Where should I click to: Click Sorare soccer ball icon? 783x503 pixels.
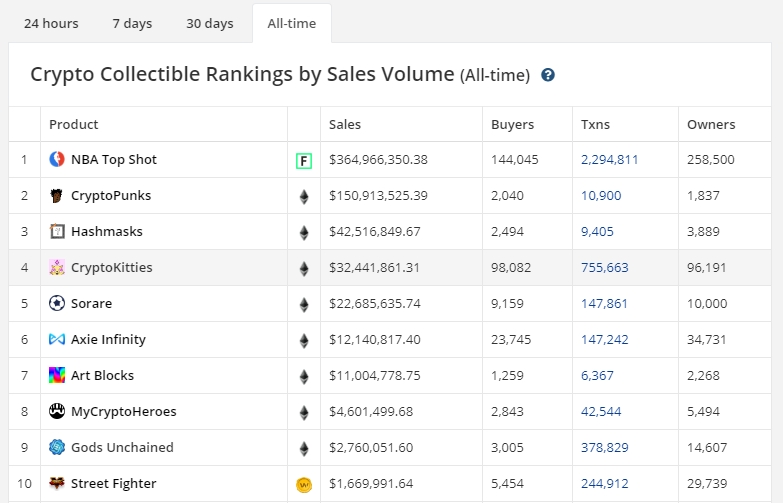point(57,303)
